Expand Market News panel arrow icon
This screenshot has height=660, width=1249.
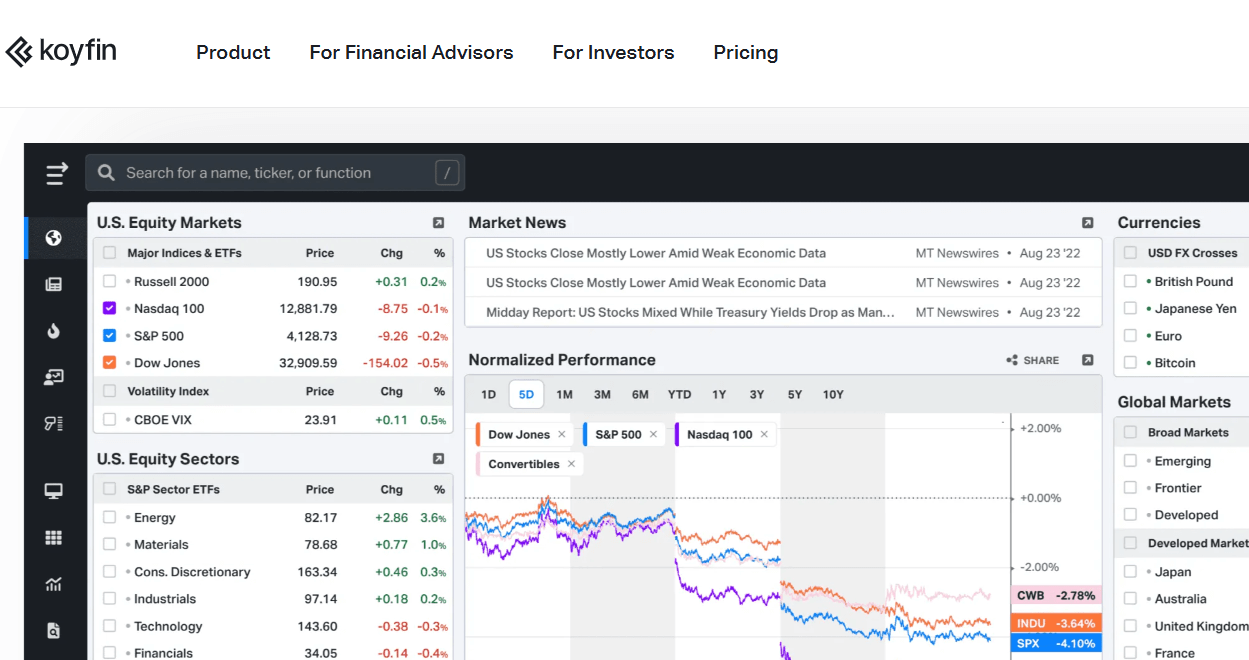(1088, 223)
